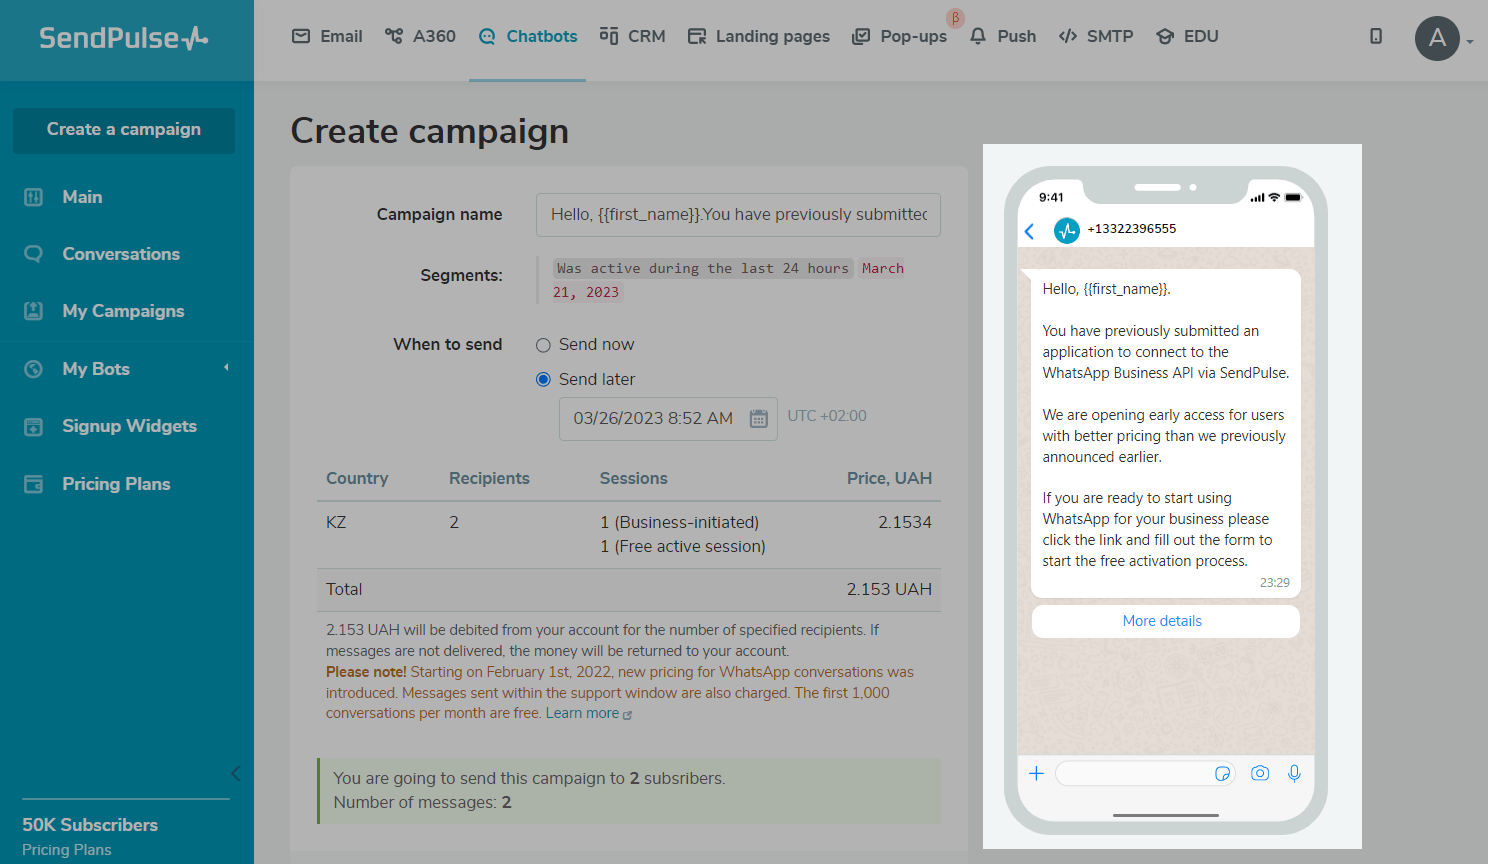Open the CRM tab

coord(632,36)
